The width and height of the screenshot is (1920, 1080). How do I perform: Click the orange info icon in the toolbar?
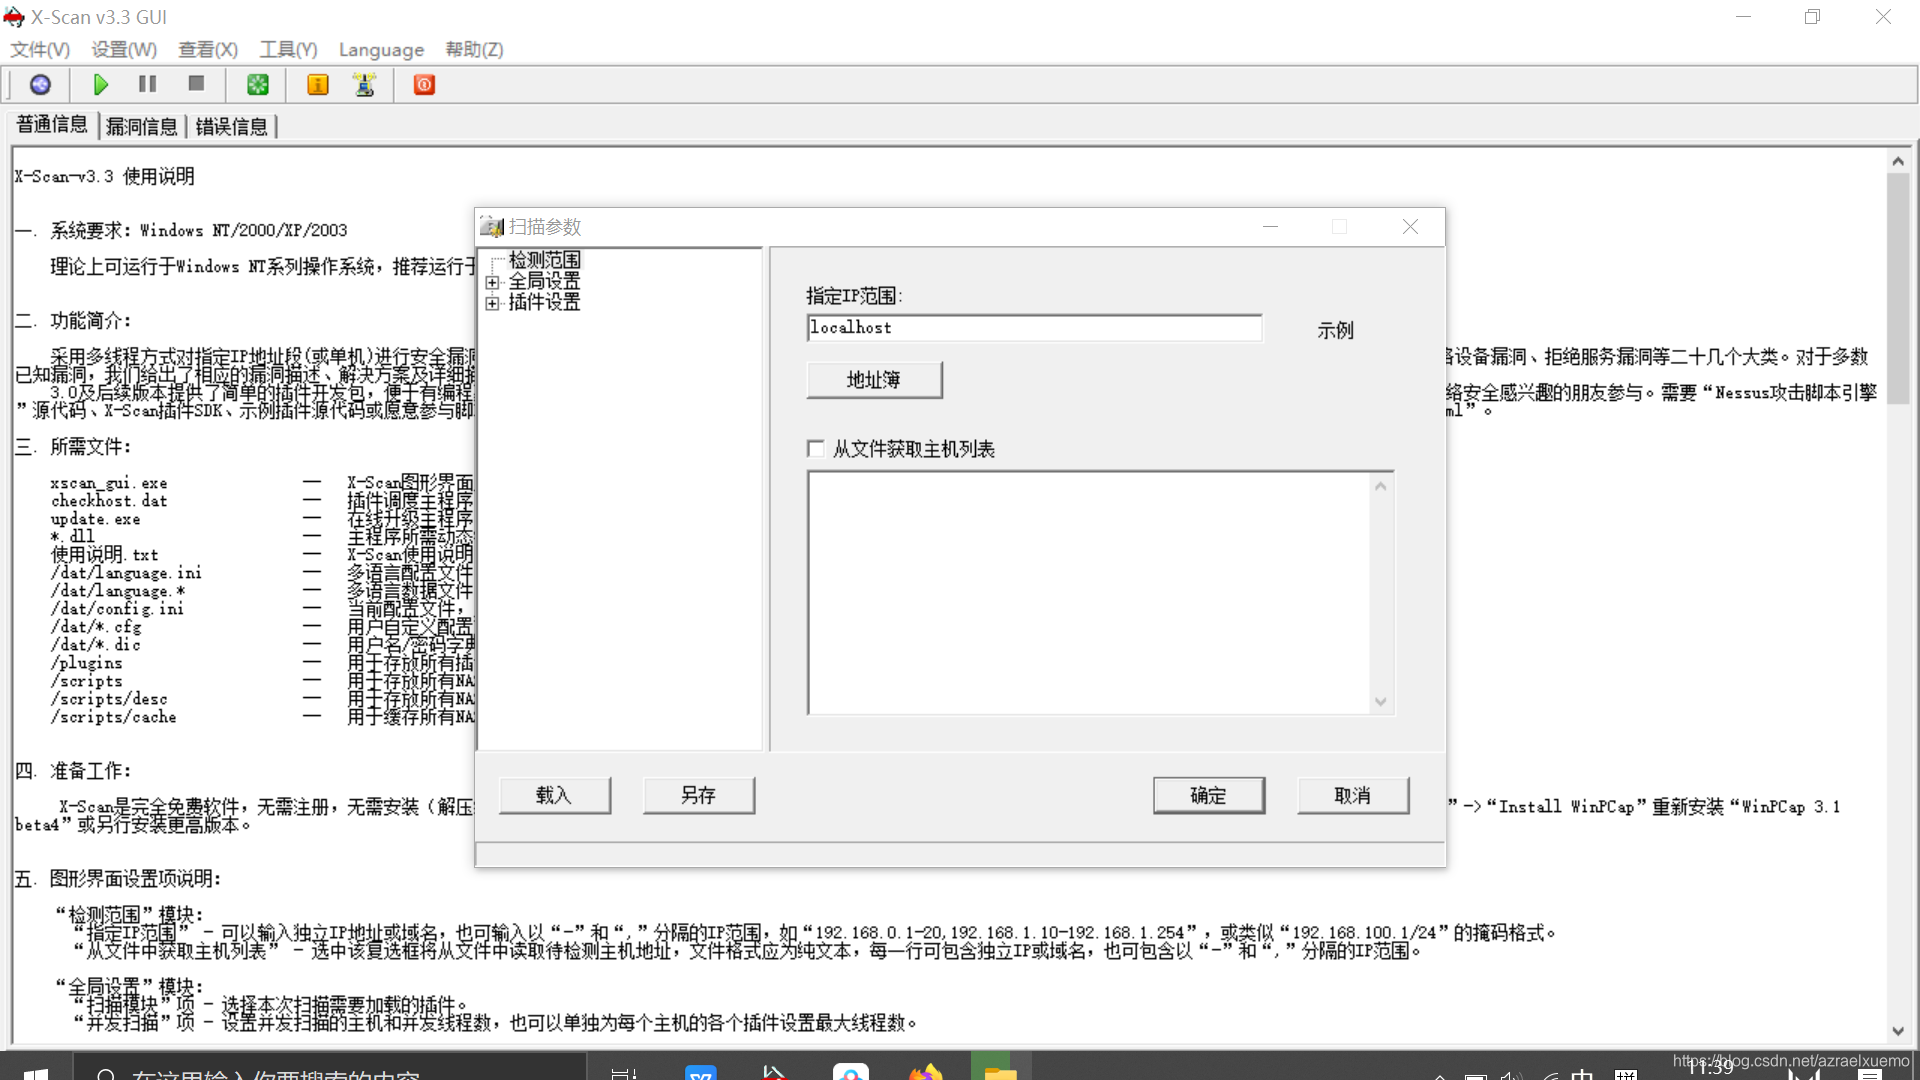318,85
